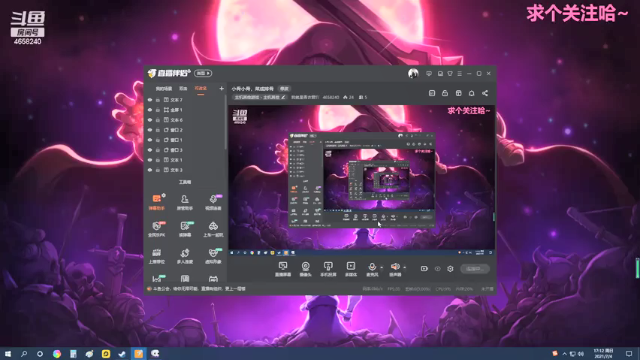Switch to the second scene tab
This screenshot has height=360, width=640.
tap(183, 89)
